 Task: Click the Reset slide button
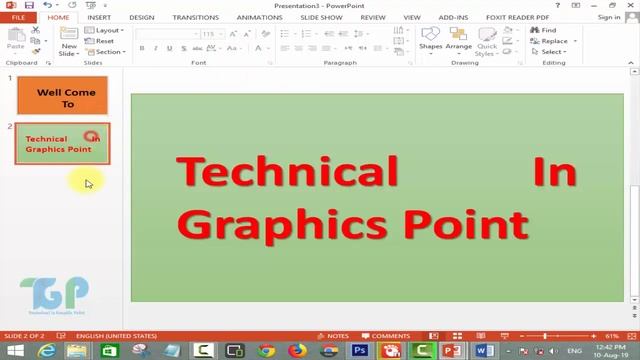click(99, 41)
